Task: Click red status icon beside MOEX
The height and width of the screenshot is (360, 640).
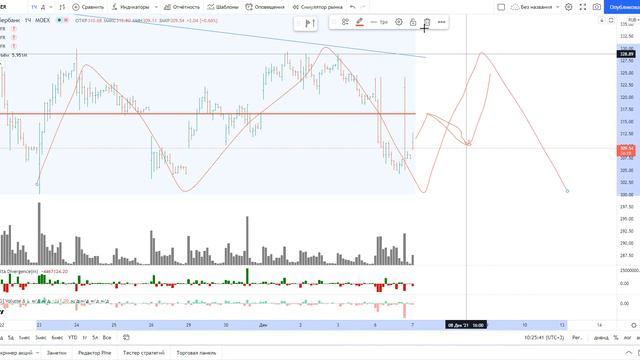Action: click(66, 20)
